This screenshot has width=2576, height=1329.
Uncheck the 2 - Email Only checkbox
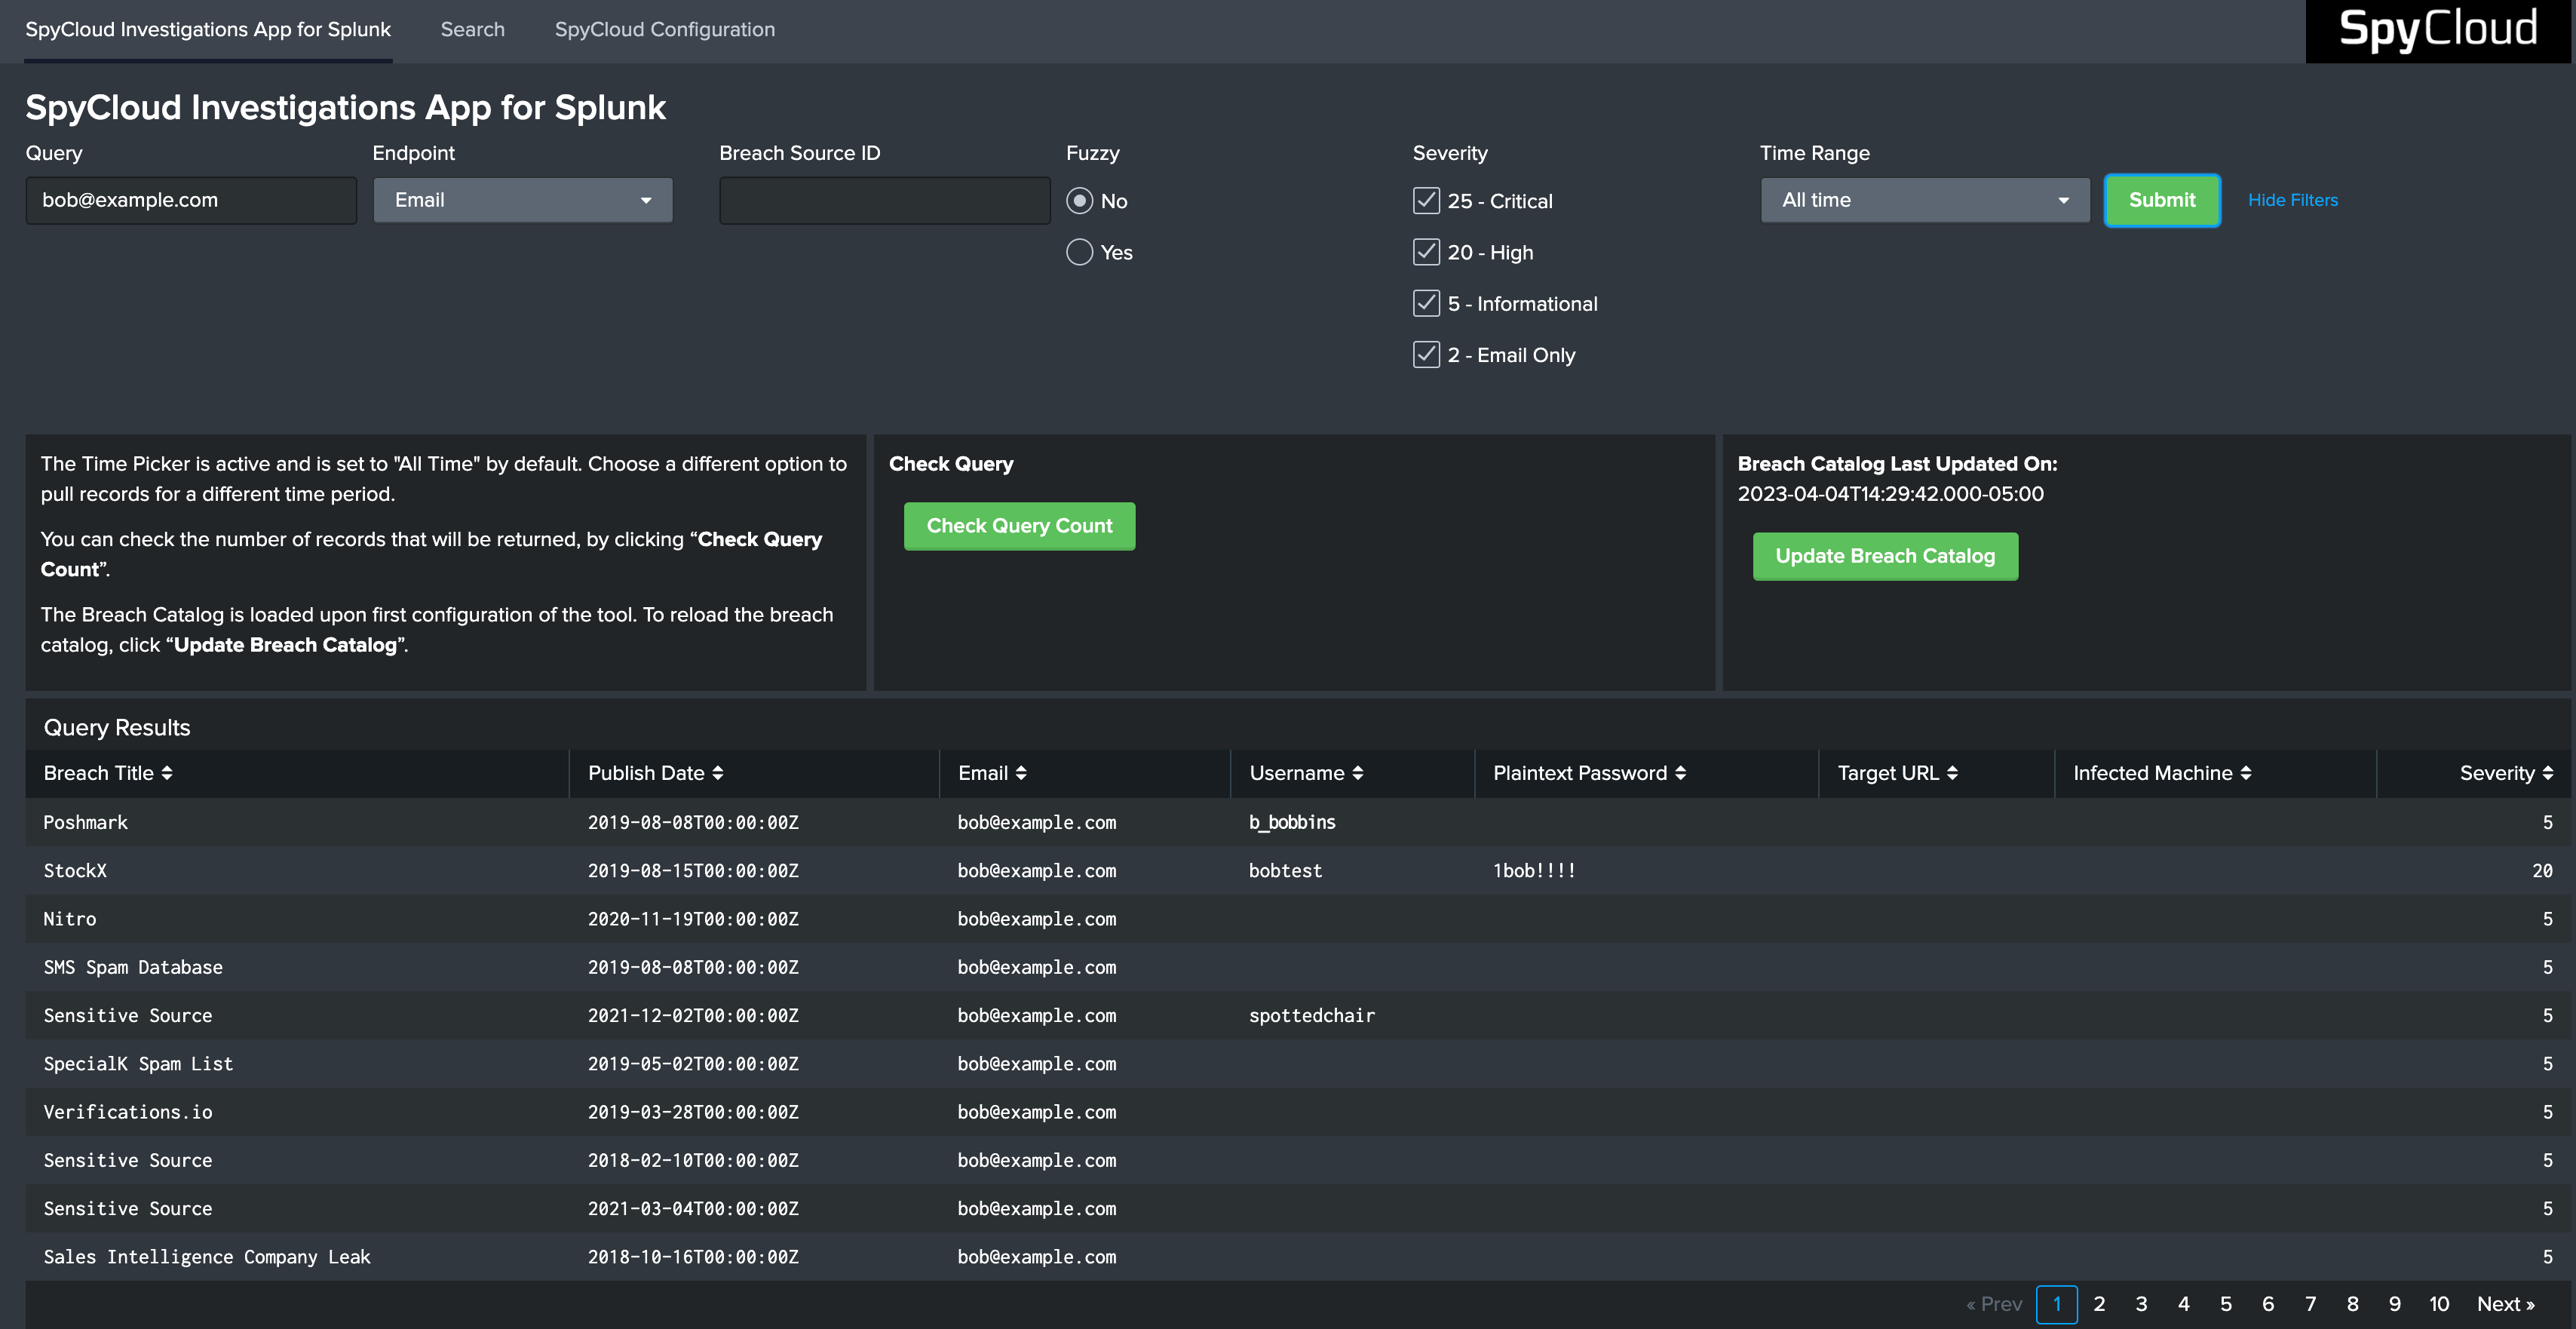[x=1426, y=354]
